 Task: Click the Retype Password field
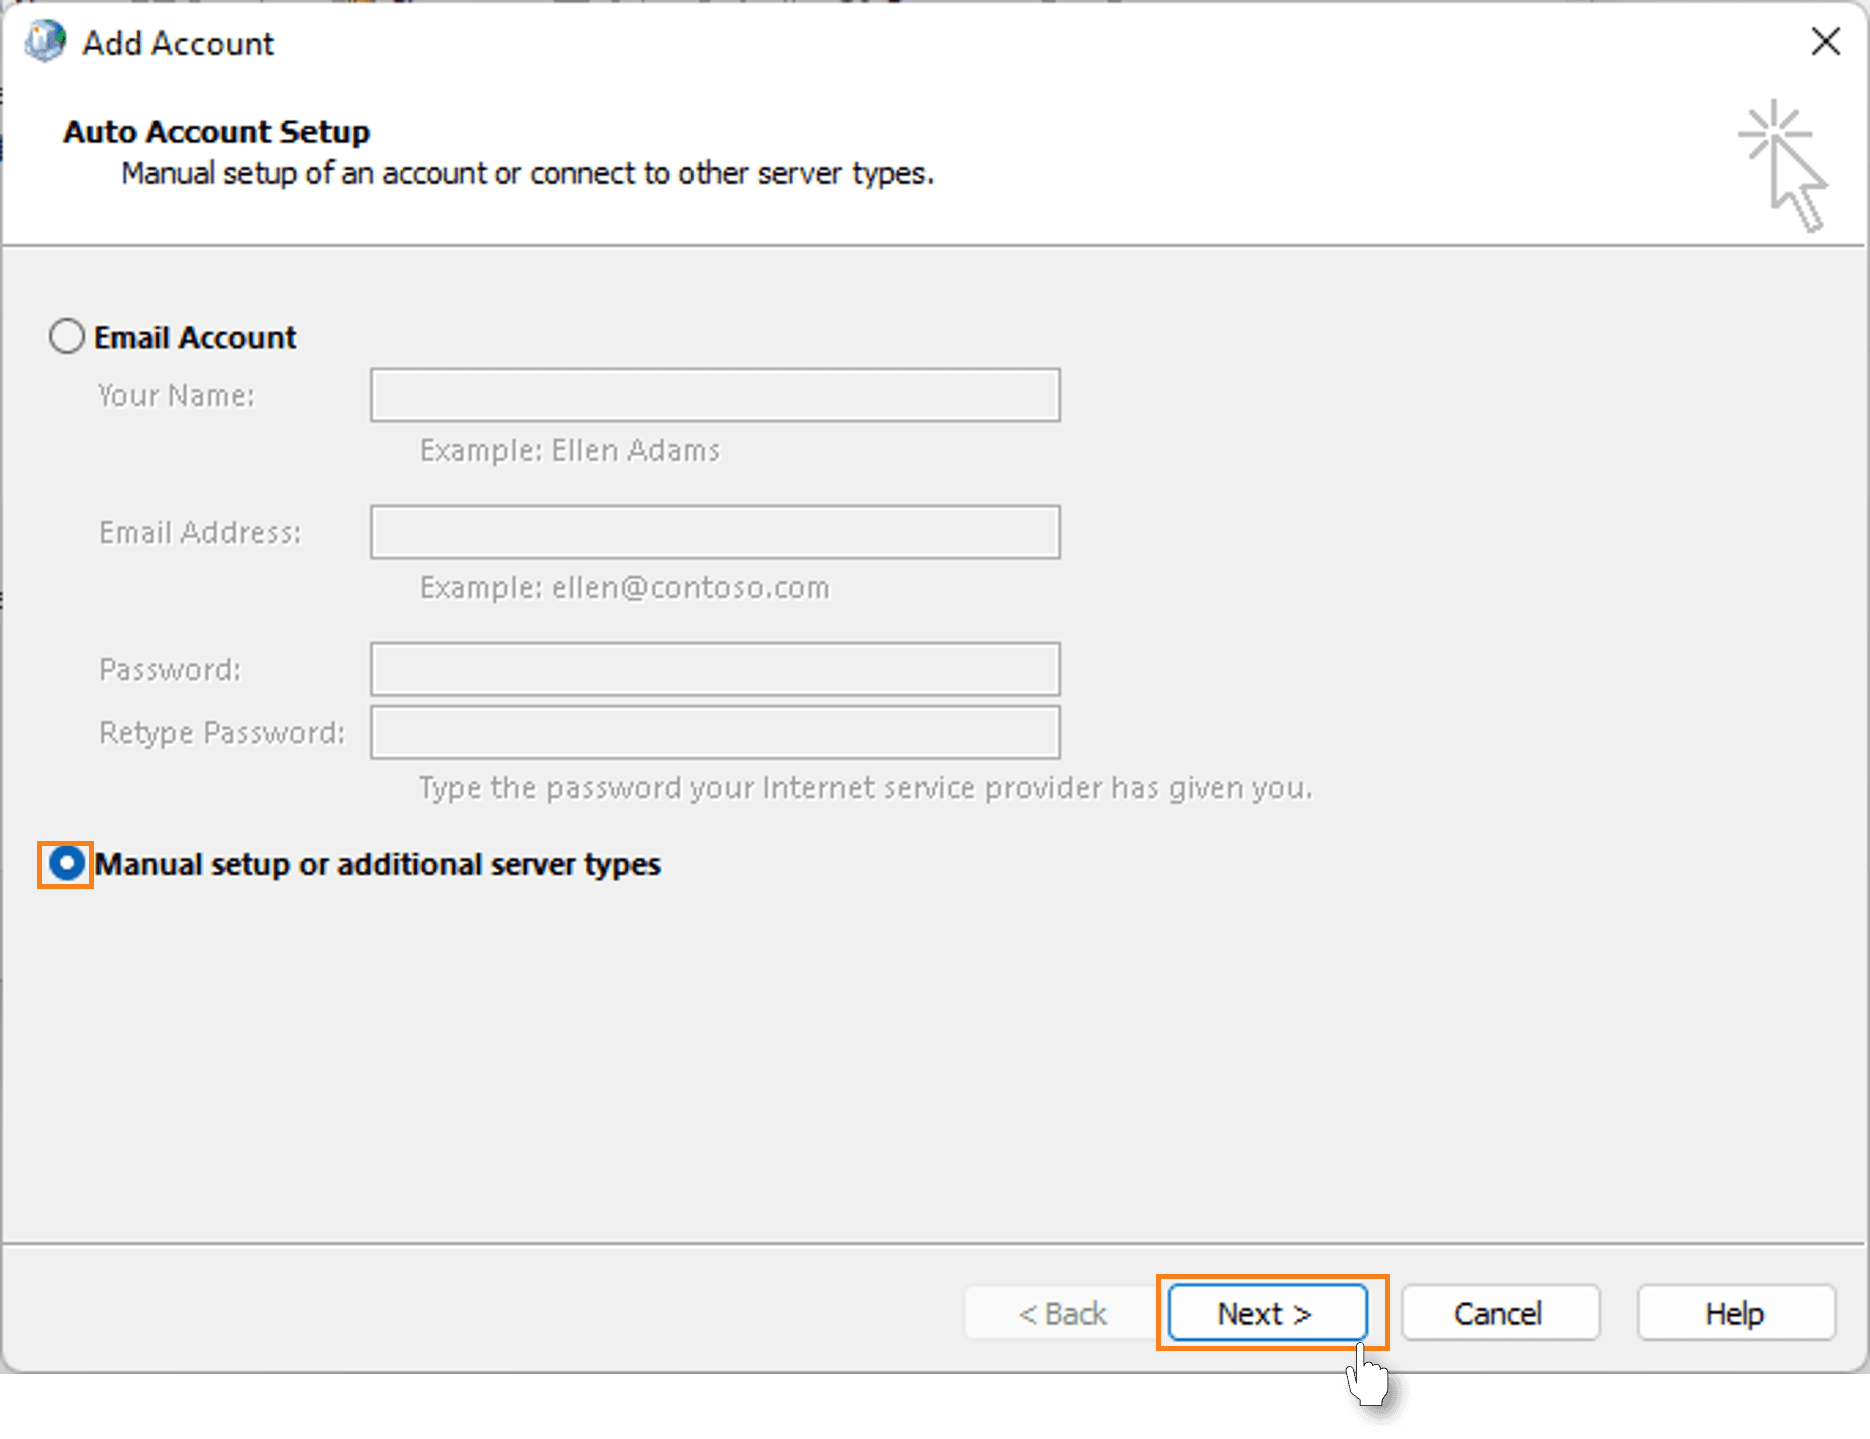pyautogui.click(x=714, y=732)
